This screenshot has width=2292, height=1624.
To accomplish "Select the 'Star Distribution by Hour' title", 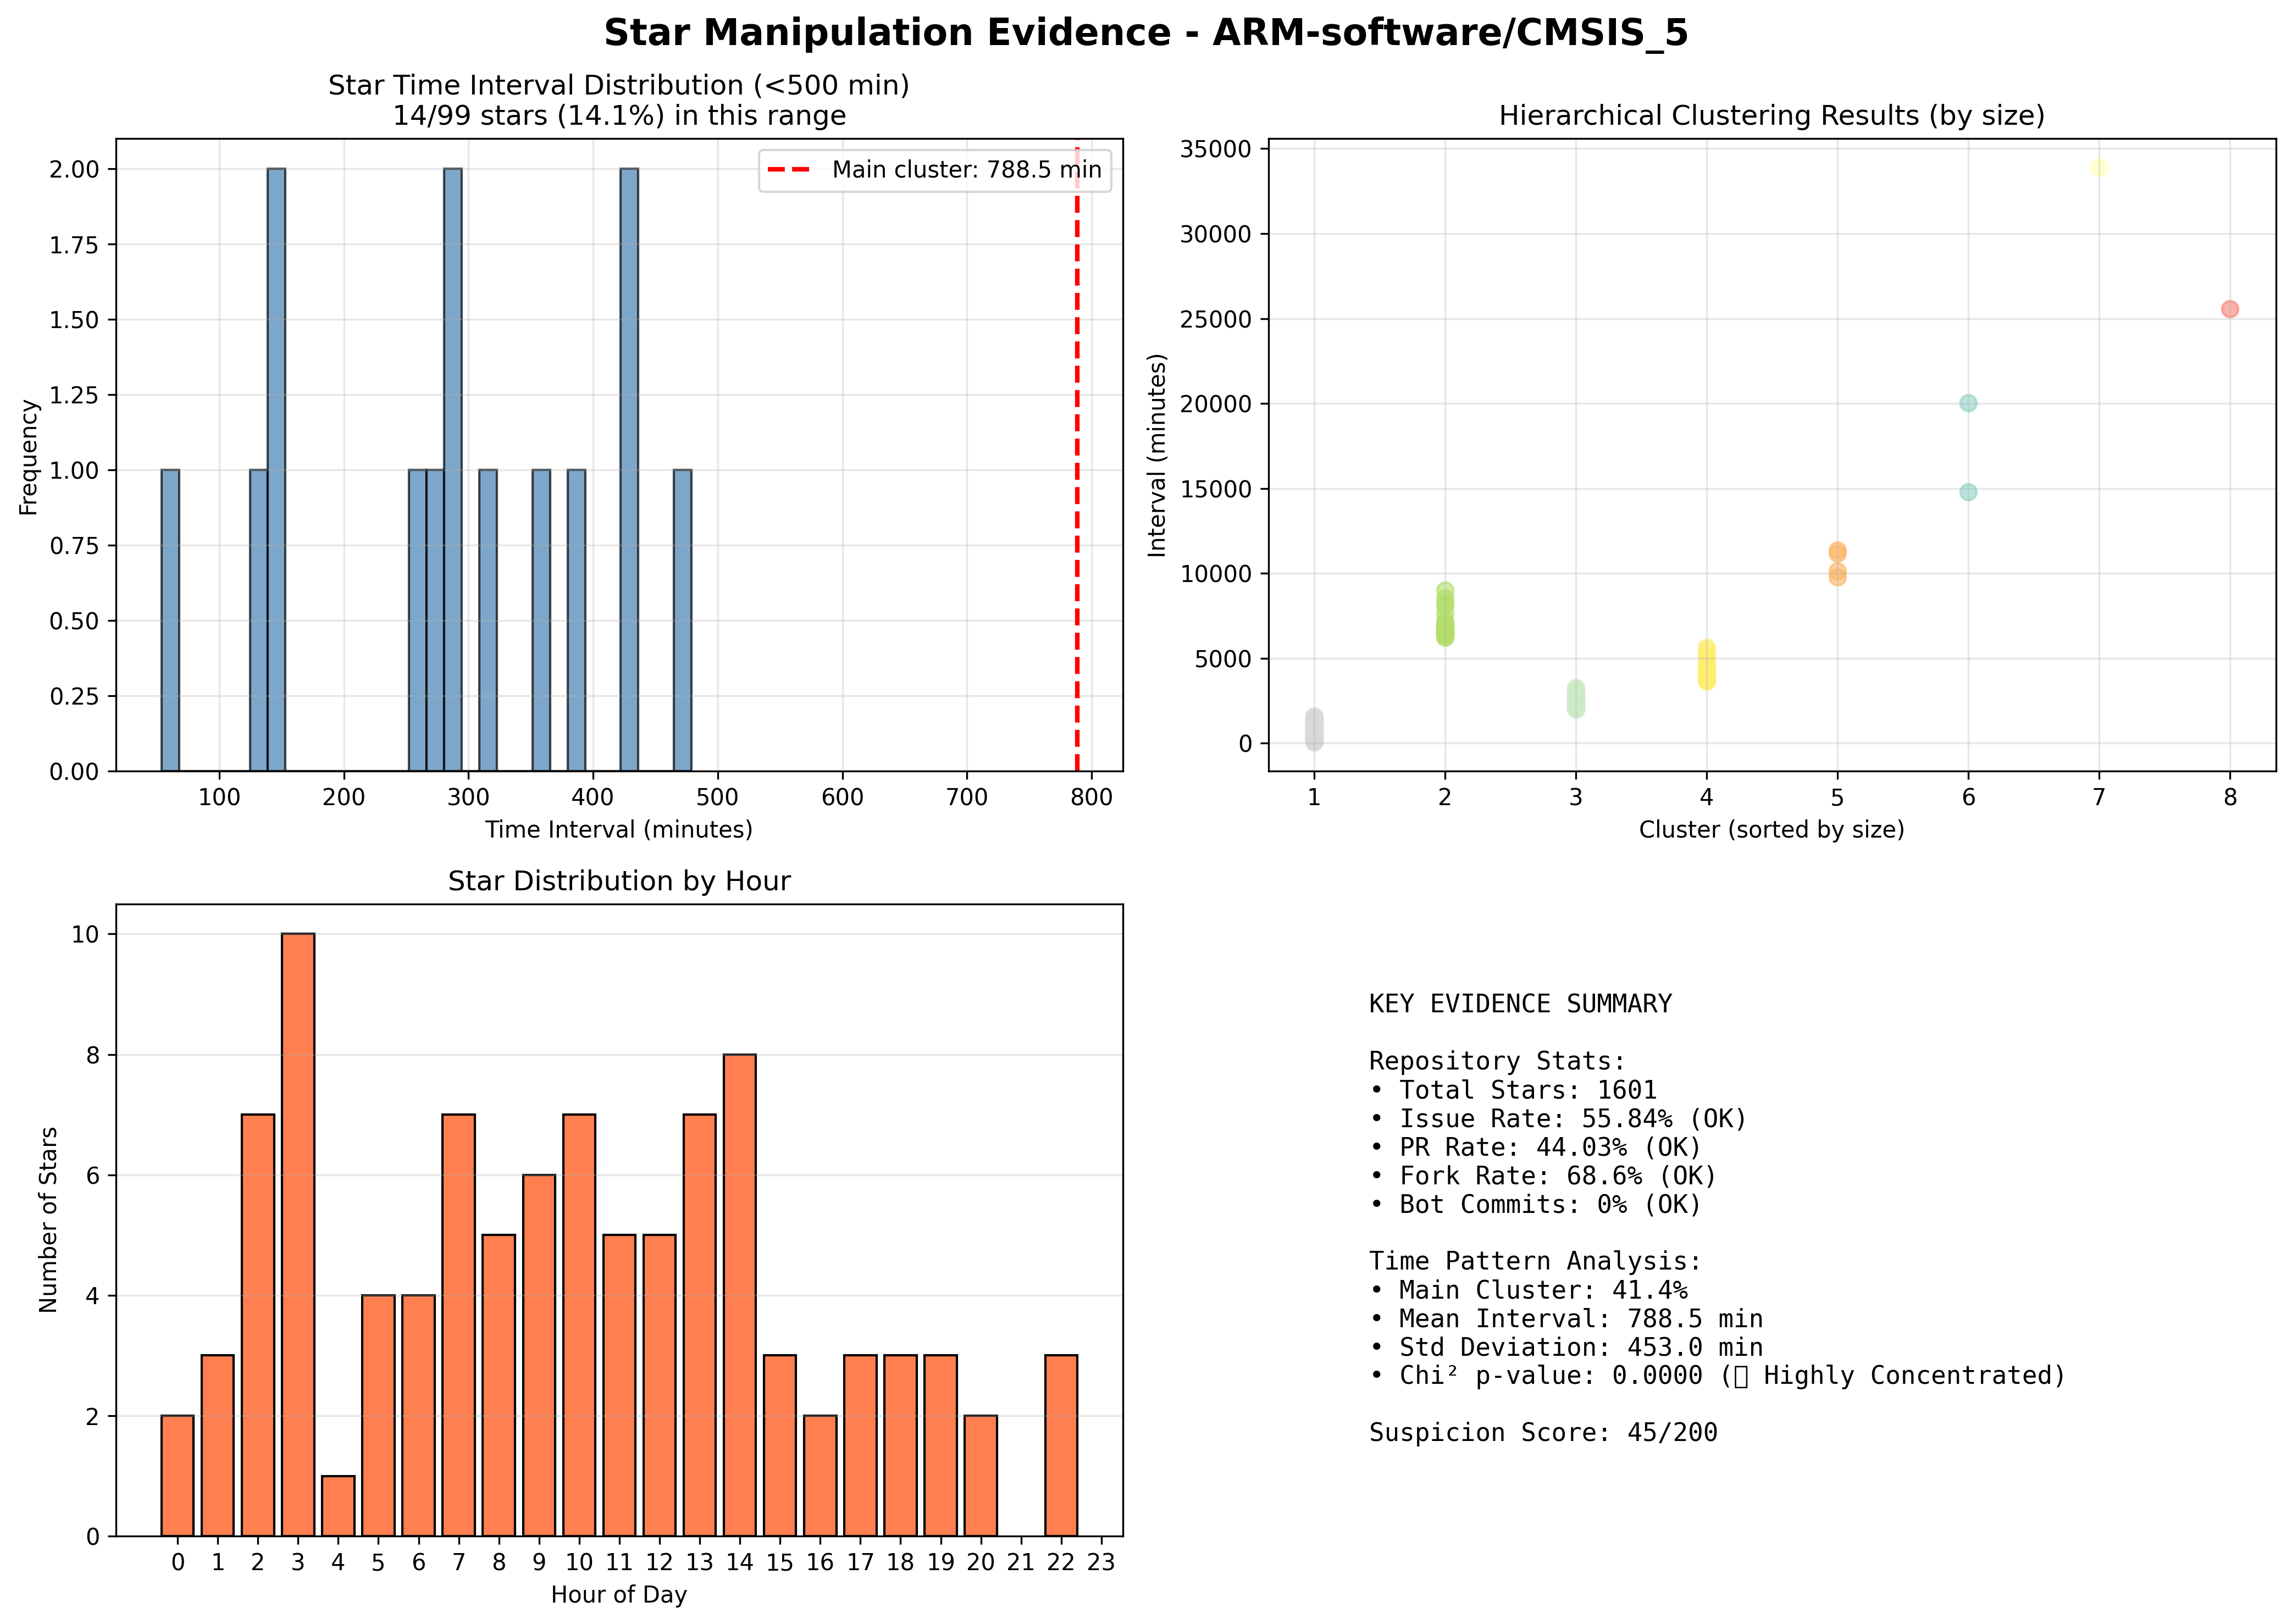I will pyautogui.click(x=619, y=881).
